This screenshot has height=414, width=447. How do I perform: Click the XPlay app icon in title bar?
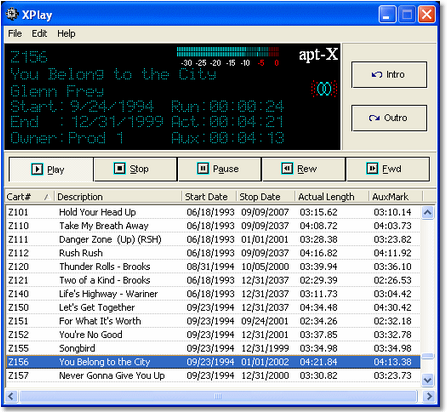12,14
